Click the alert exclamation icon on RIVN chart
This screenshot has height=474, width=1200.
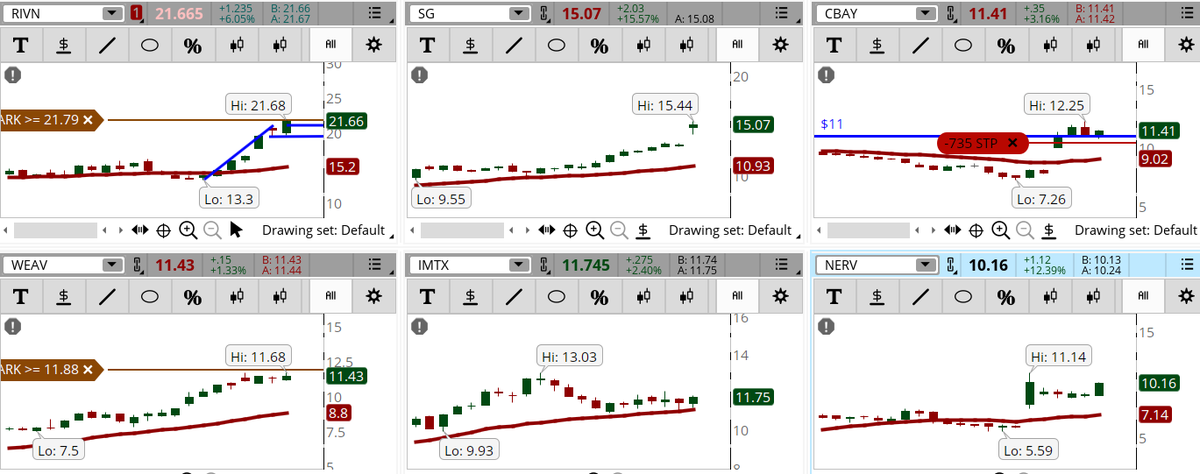point(15,75)
